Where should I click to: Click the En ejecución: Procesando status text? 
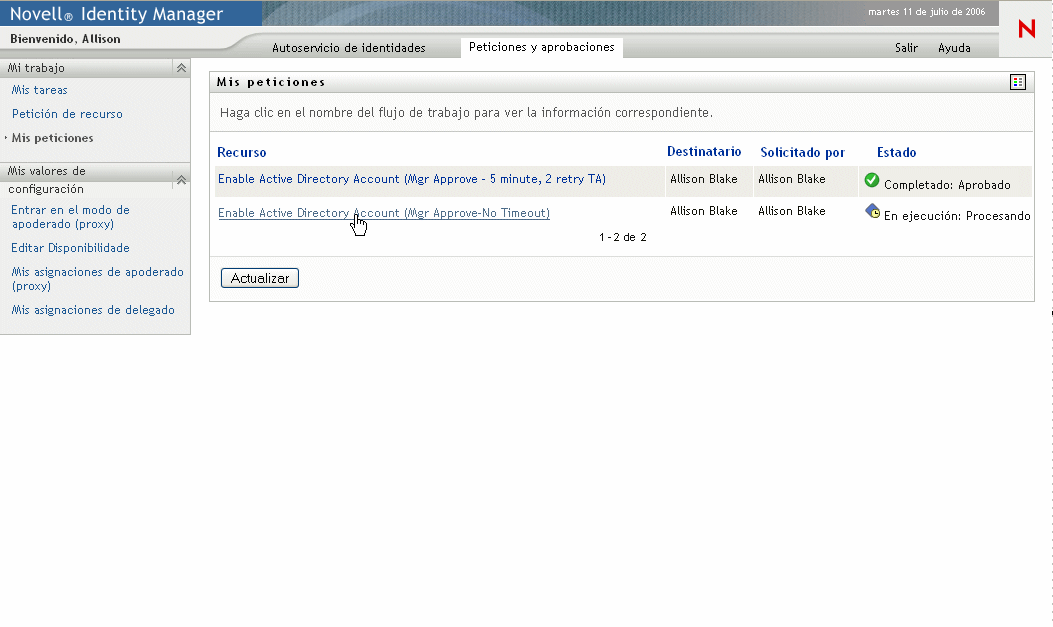957,215
